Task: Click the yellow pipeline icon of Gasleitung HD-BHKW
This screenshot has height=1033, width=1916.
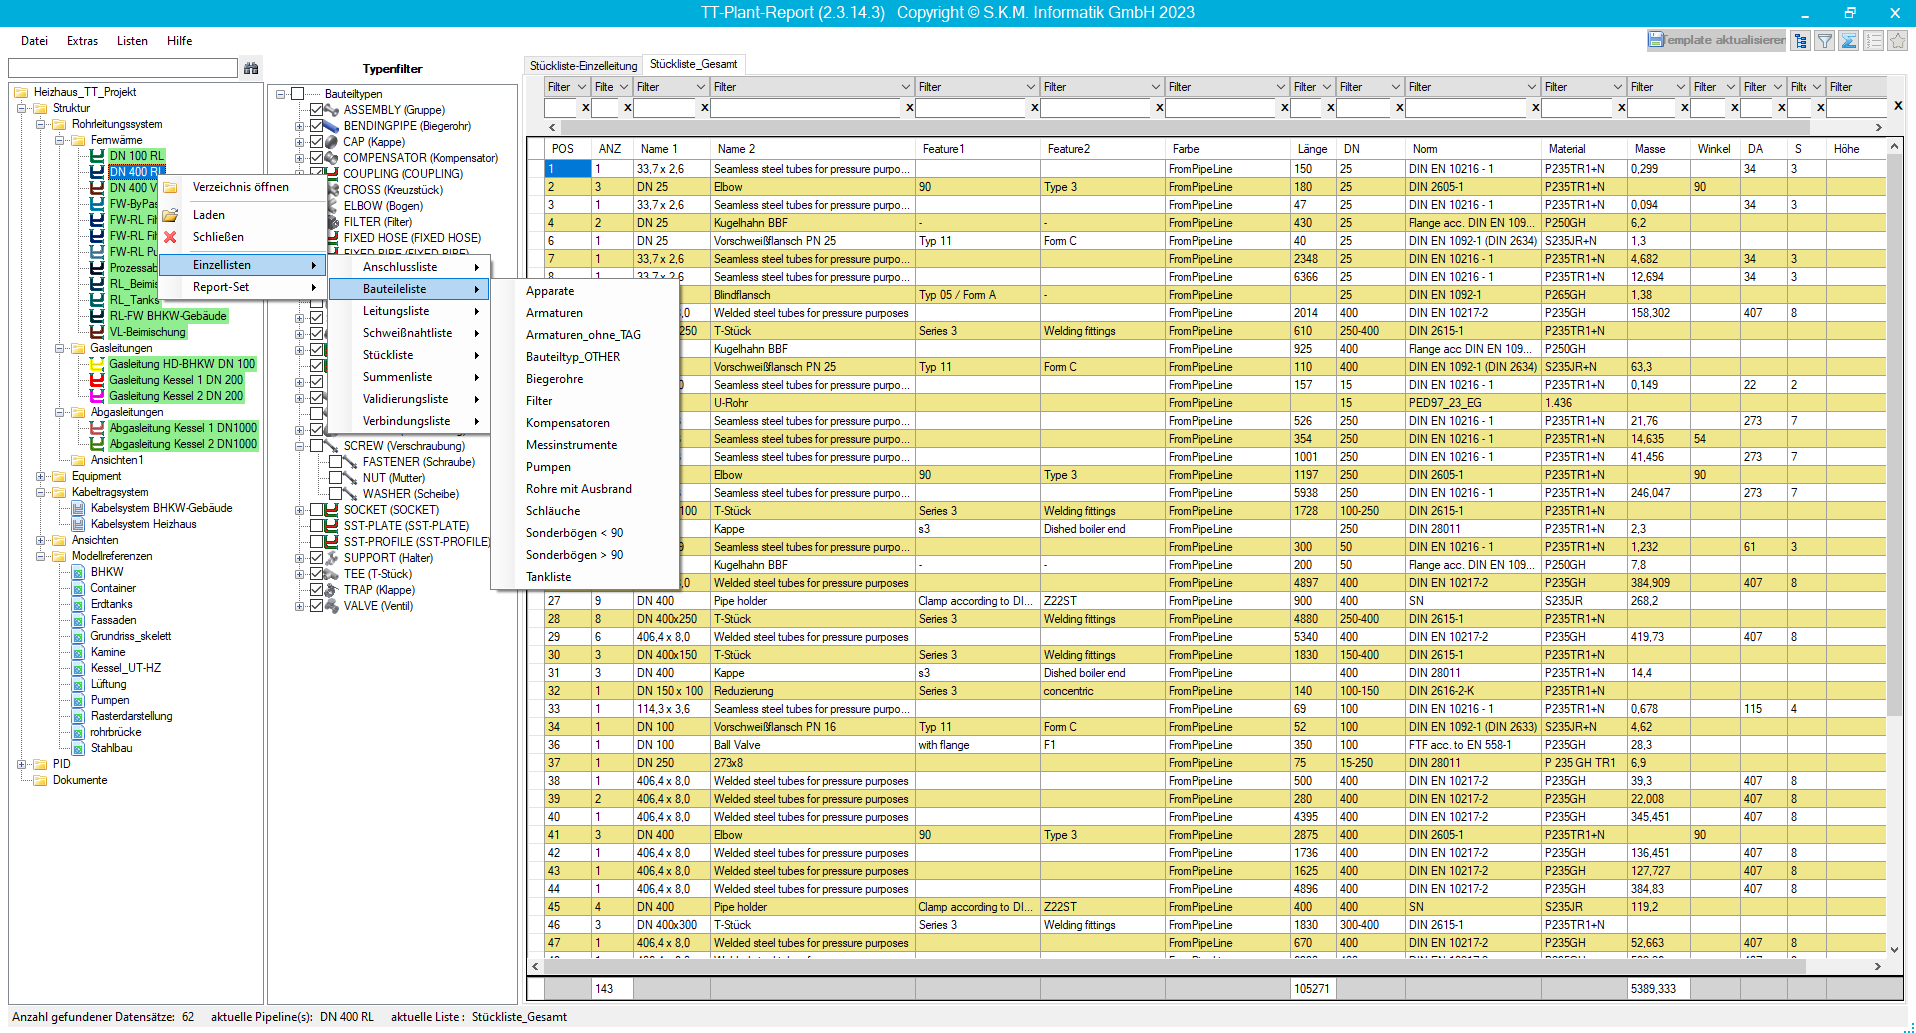Action: pyautogui.click(x=97, y=364)
